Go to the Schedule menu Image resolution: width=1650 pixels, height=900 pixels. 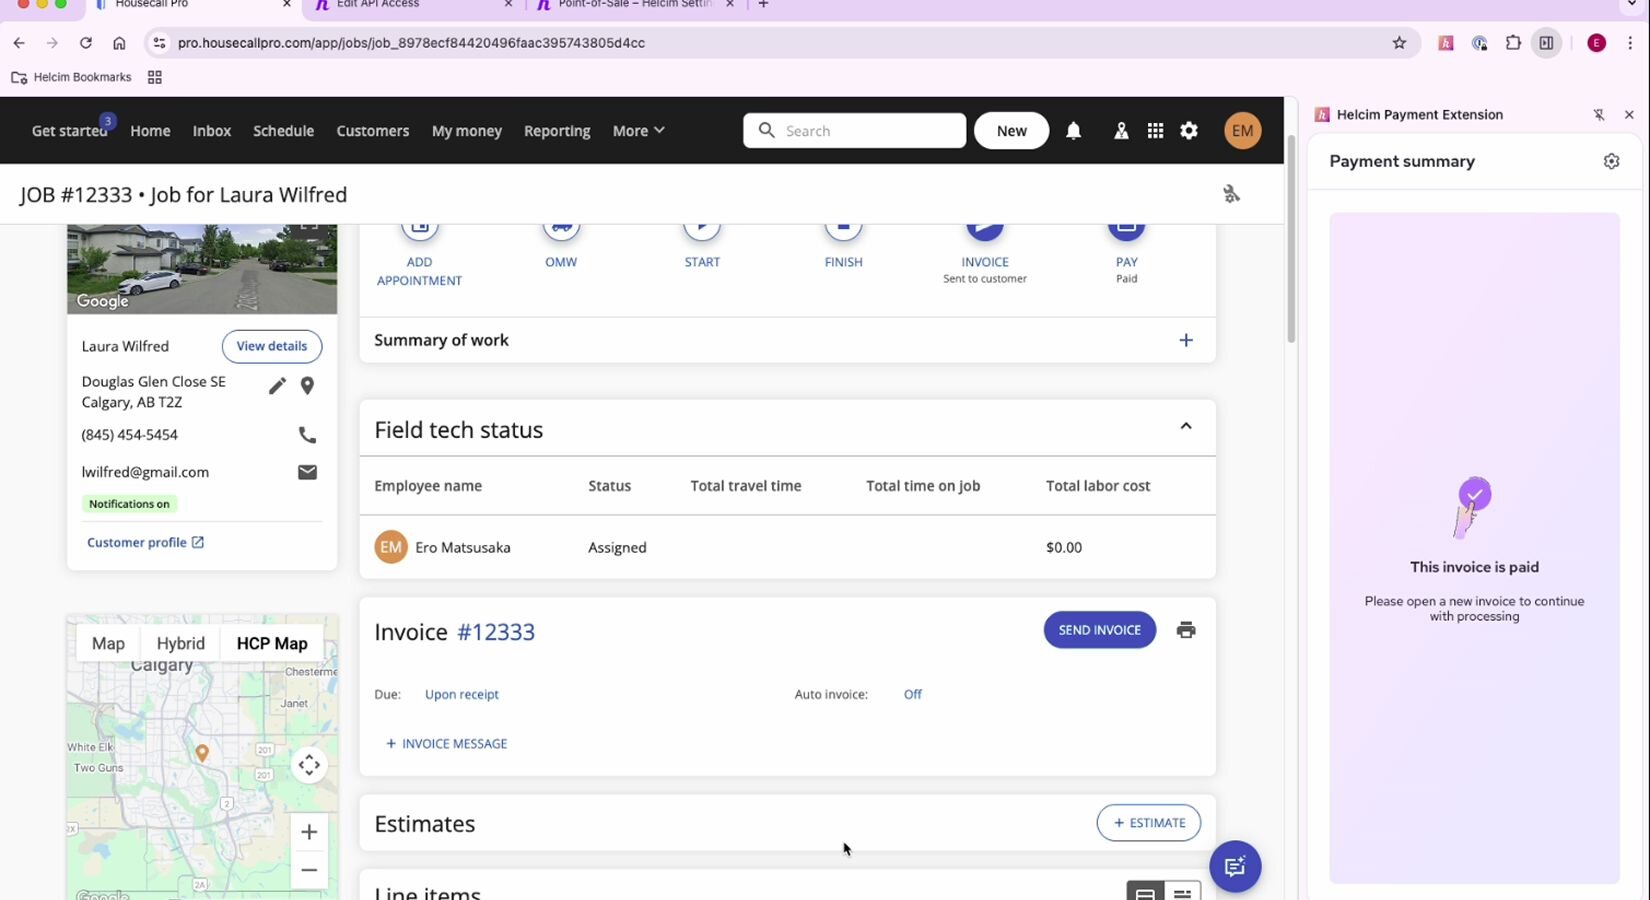283,131
